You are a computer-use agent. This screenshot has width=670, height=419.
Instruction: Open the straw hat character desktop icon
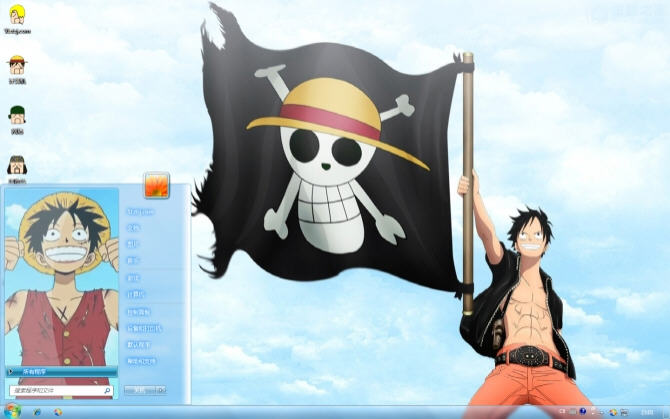17,69
